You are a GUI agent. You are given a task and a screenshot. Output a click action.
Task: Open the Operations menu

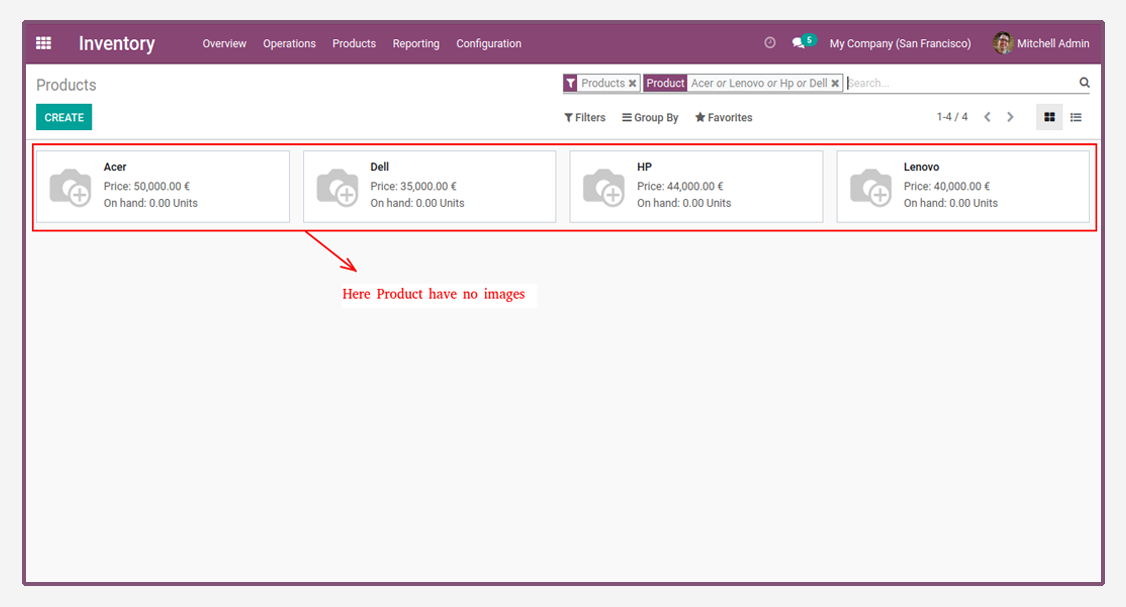click(x=289, y=43)
